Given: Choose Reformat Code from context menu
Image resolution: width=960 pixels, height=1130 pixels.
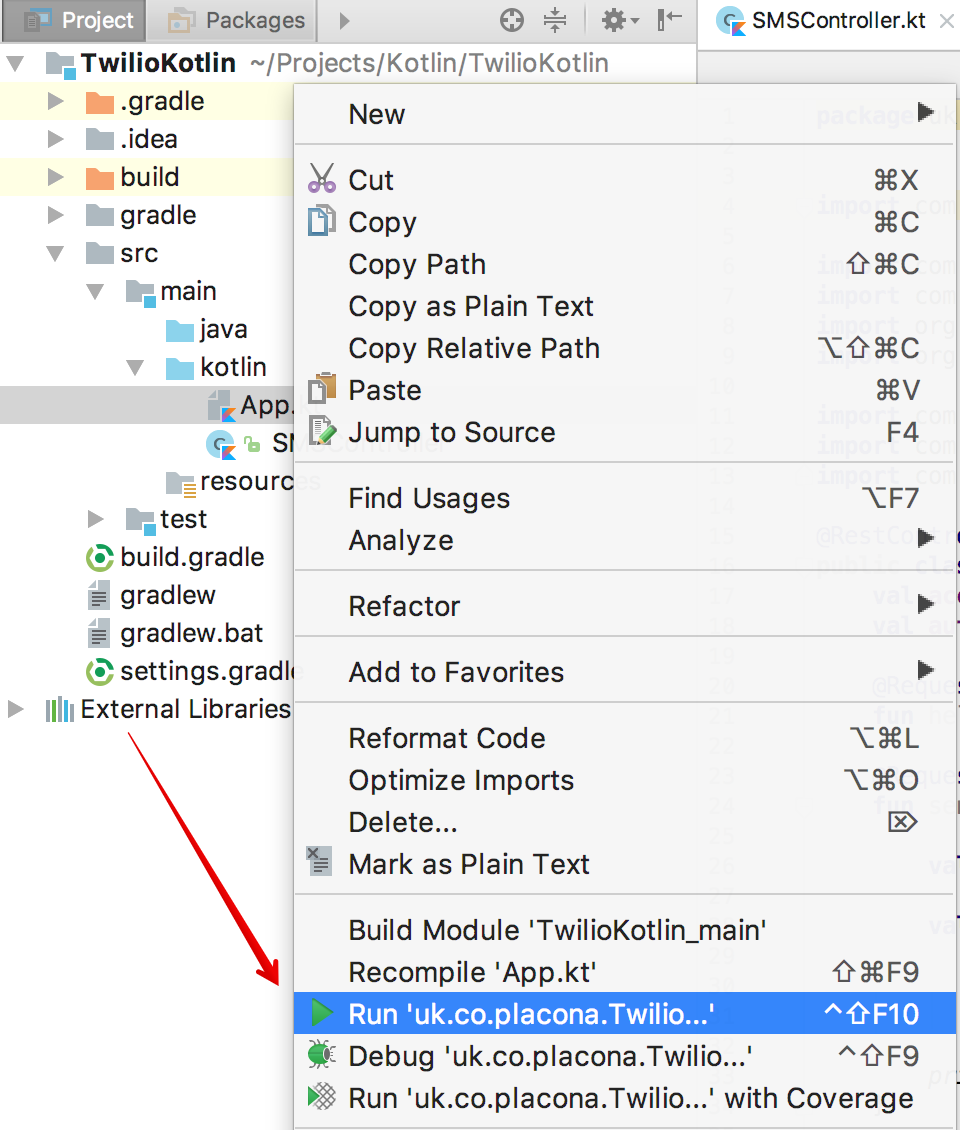Looking at the screenshot, I should coord(446,738).
